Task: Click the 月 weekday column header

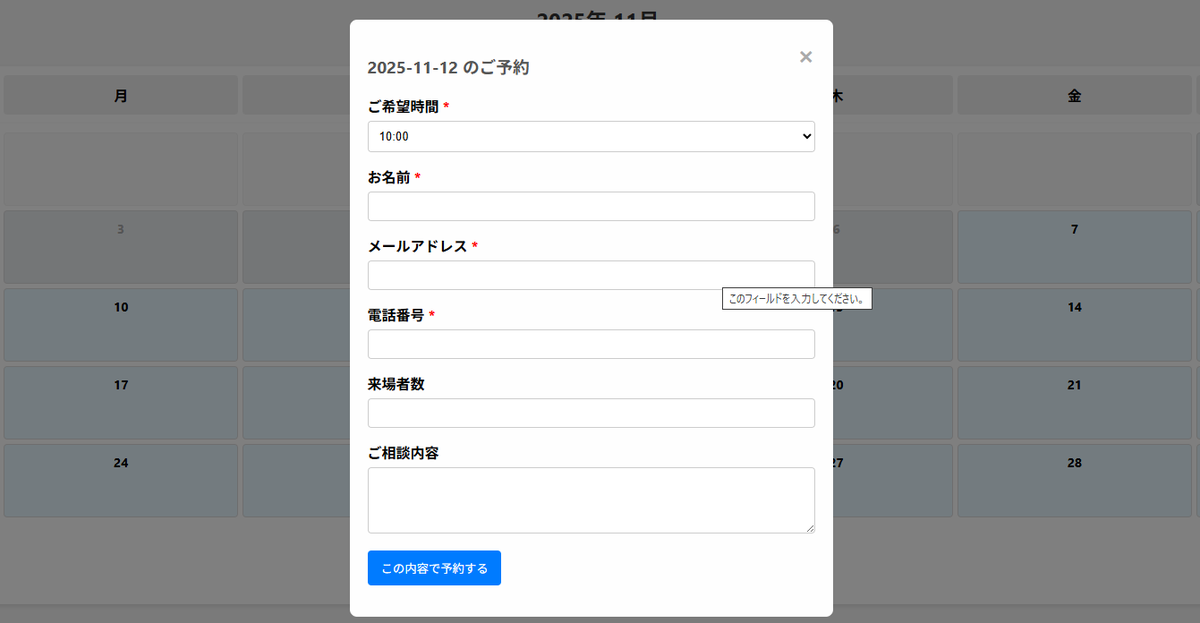Action: 121,96
